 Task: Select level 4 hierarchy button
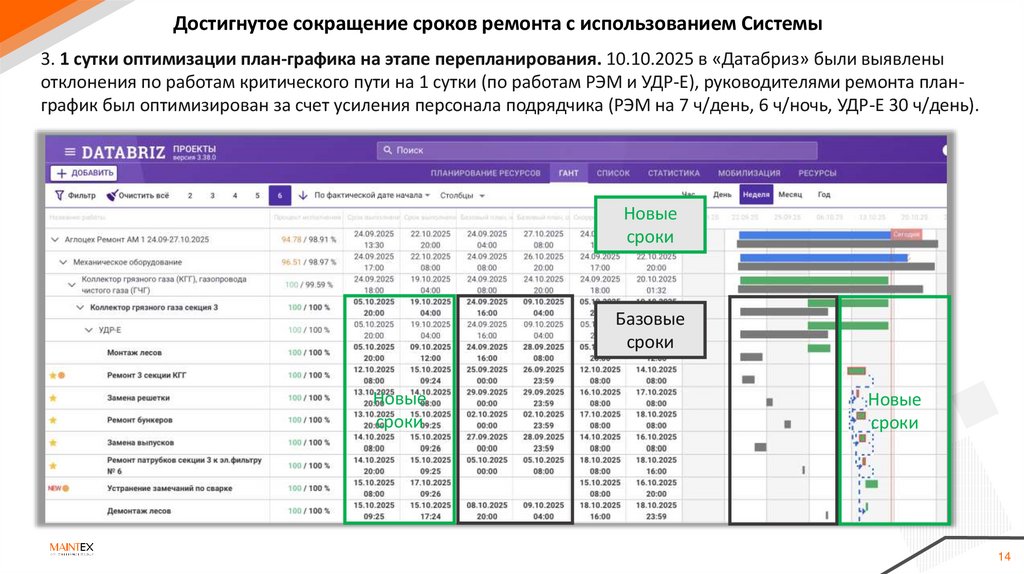tap(235, 195)
